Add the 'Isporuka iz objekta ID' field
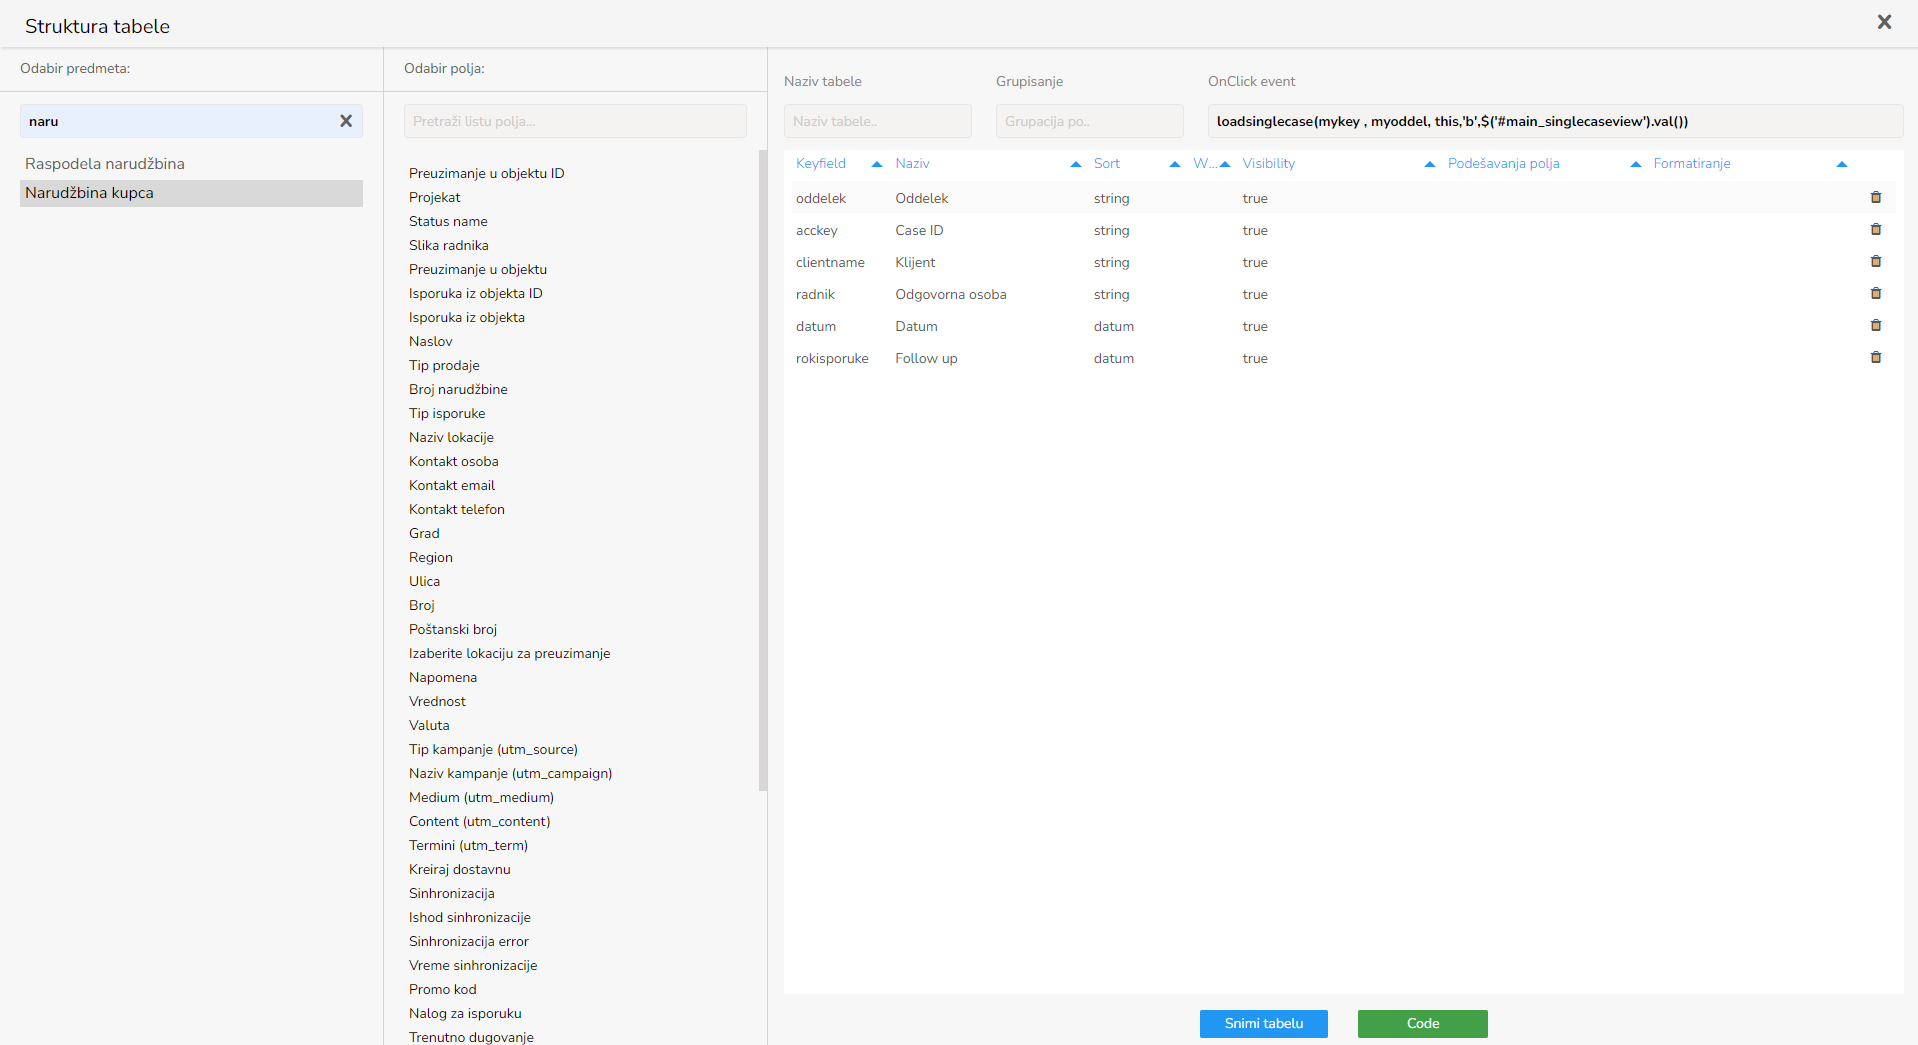Screen dimensions: 1918x1045 [x=476, y=294]
